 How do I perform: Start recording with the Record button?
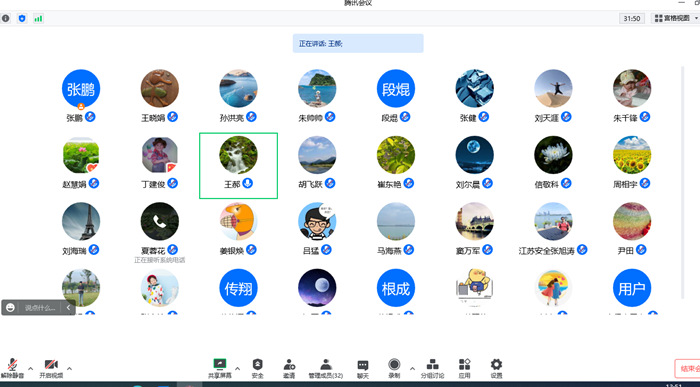(x=394, y=368)
